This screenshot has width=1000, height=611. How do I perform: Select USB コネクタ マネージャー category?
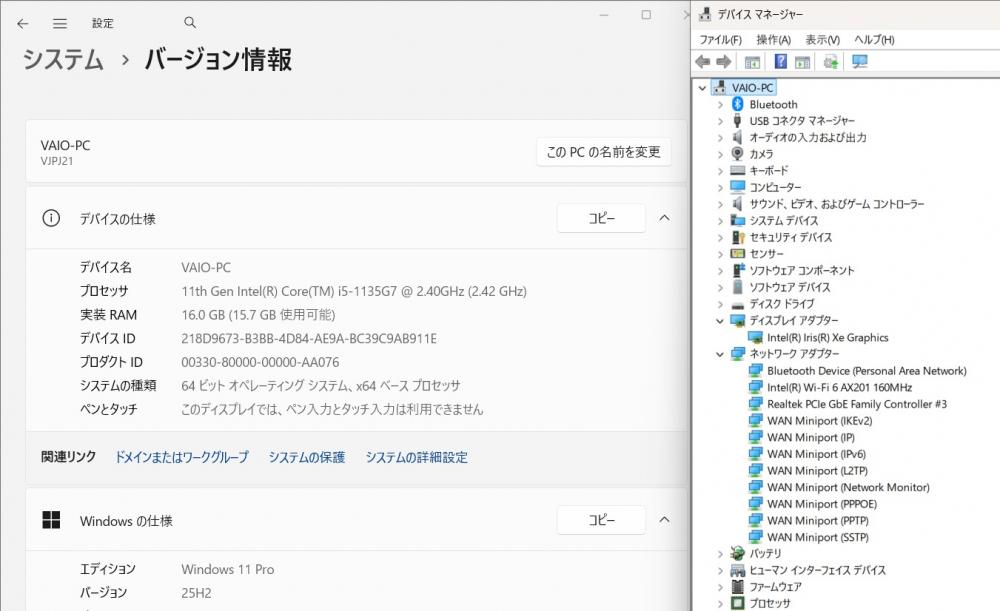click(x=802, y=121)
